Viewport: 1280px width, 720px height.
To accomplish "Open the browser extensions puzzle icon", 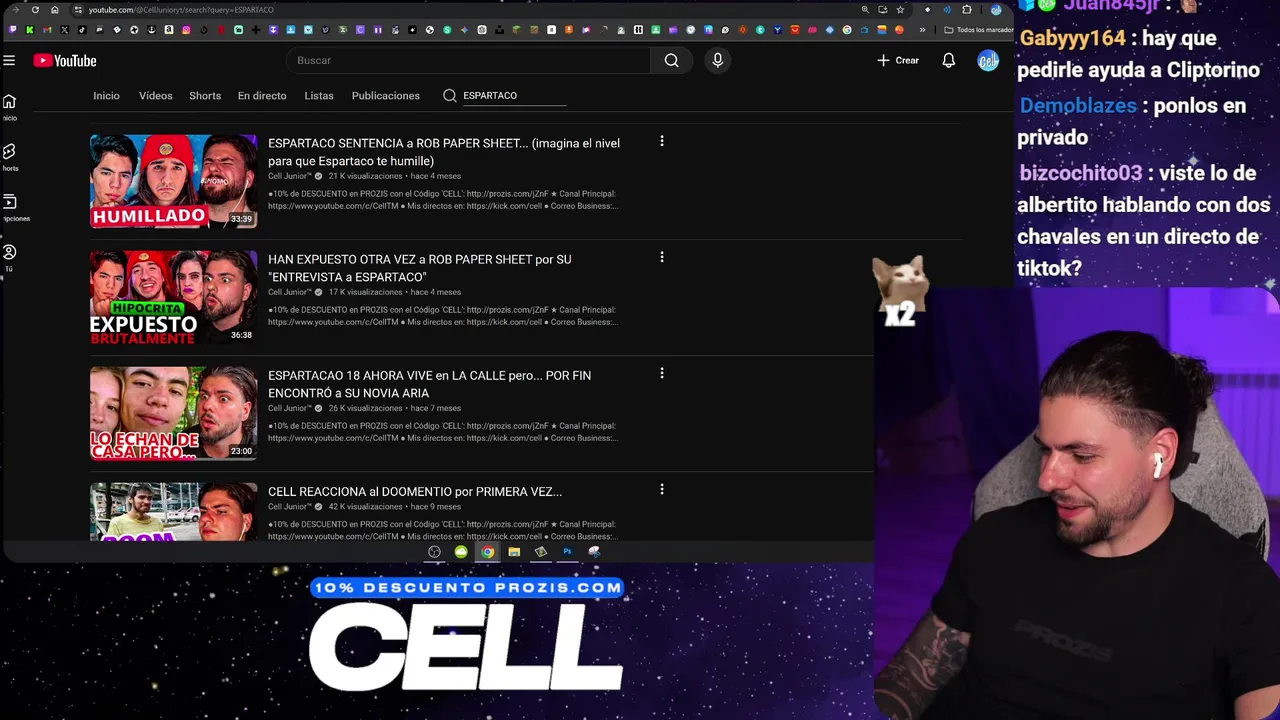I will (966, 10).
